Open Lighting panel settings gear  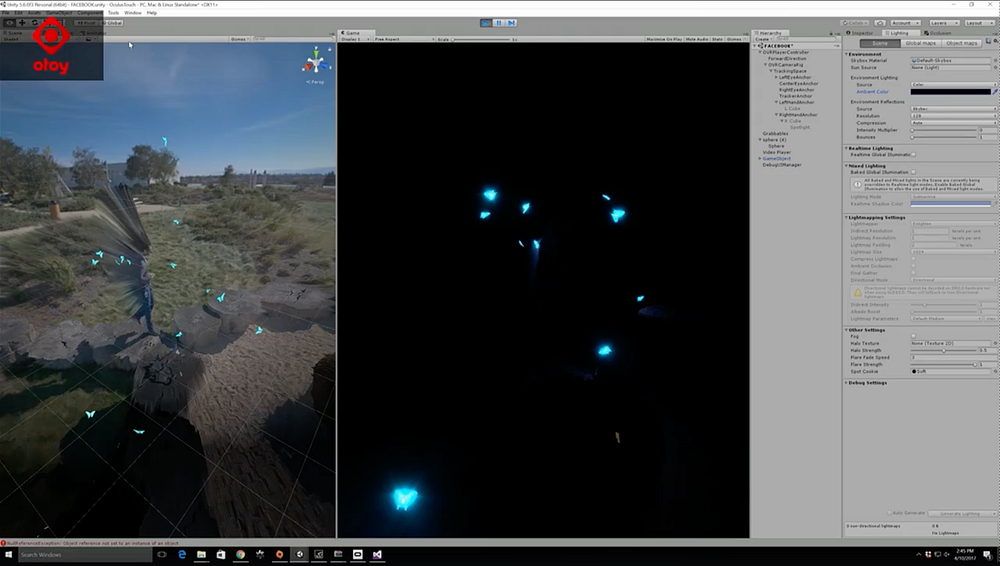pyautogui.click(x=997, y=40)
